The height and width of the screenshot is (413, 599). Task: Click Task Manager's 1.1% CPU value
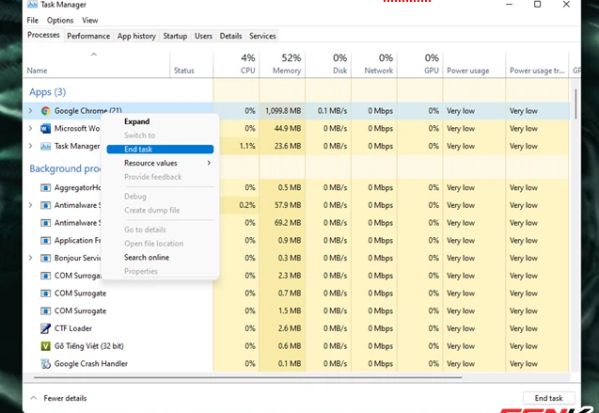point(247,146)
